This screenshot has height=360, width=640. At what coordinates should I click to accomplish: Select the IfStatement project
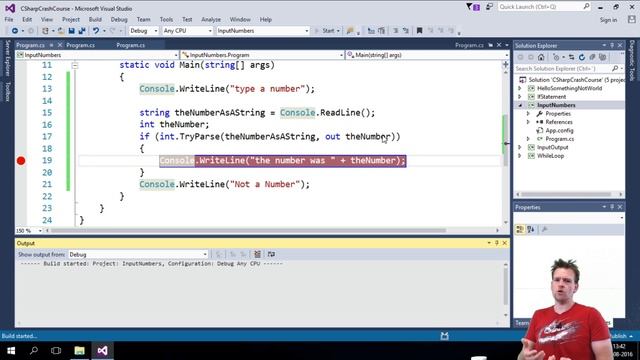coord(551,97)
